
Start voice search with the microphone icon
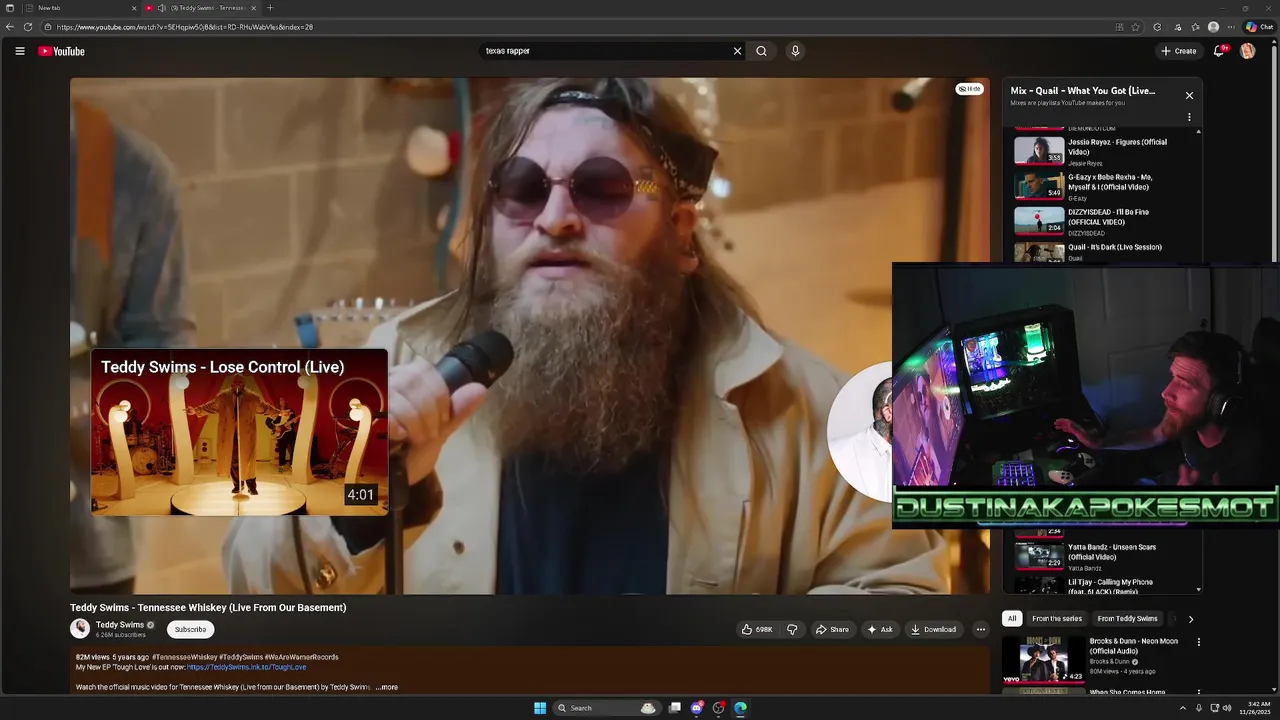(x=795, y=51)
